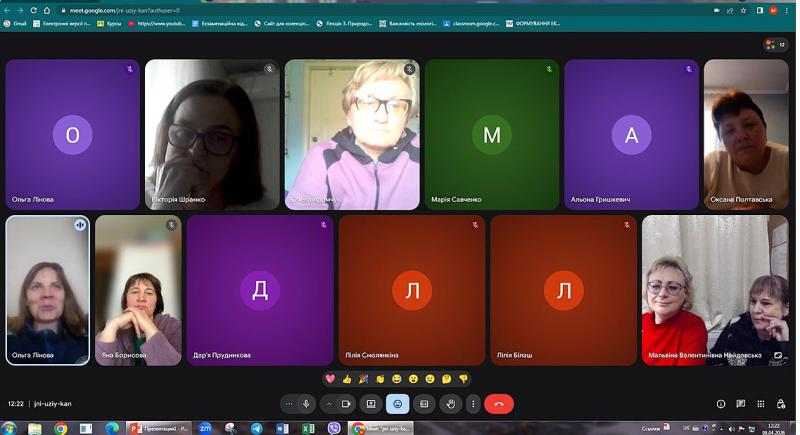Image resolution: width=800 pixels, height=435 pixels.
Task: Open more options three-dot menu
Action: (x=473, y=404)
